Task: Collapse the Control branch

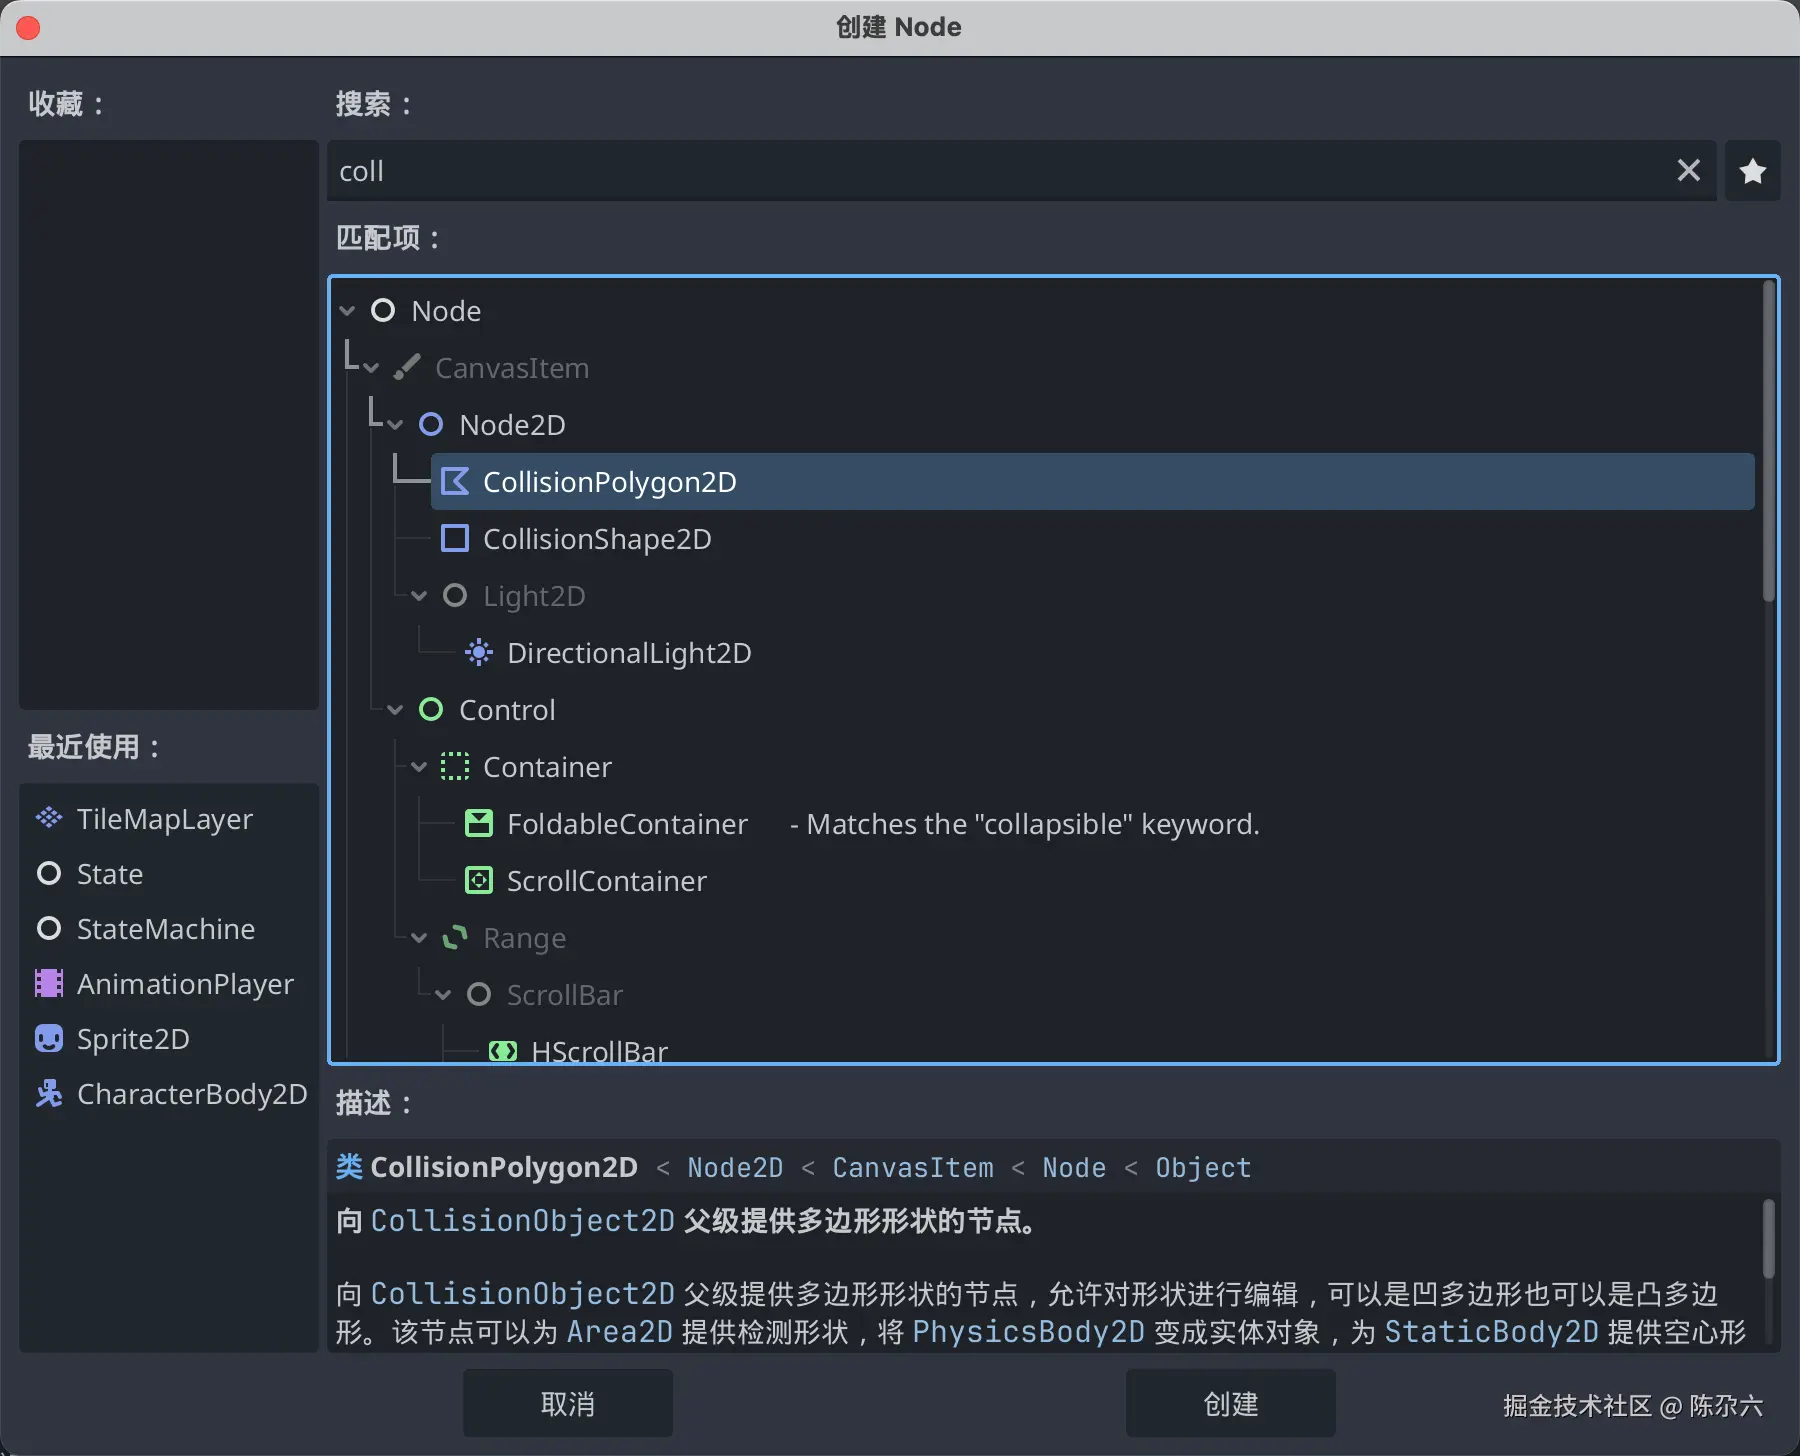Action: pos(396,710)
